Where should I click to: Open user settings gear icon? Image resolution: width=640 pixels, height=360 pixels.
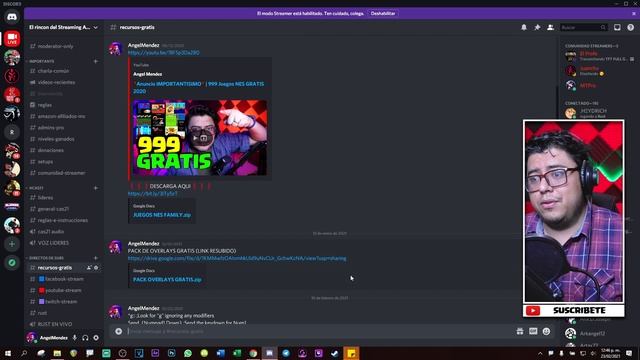coord(96,338)
